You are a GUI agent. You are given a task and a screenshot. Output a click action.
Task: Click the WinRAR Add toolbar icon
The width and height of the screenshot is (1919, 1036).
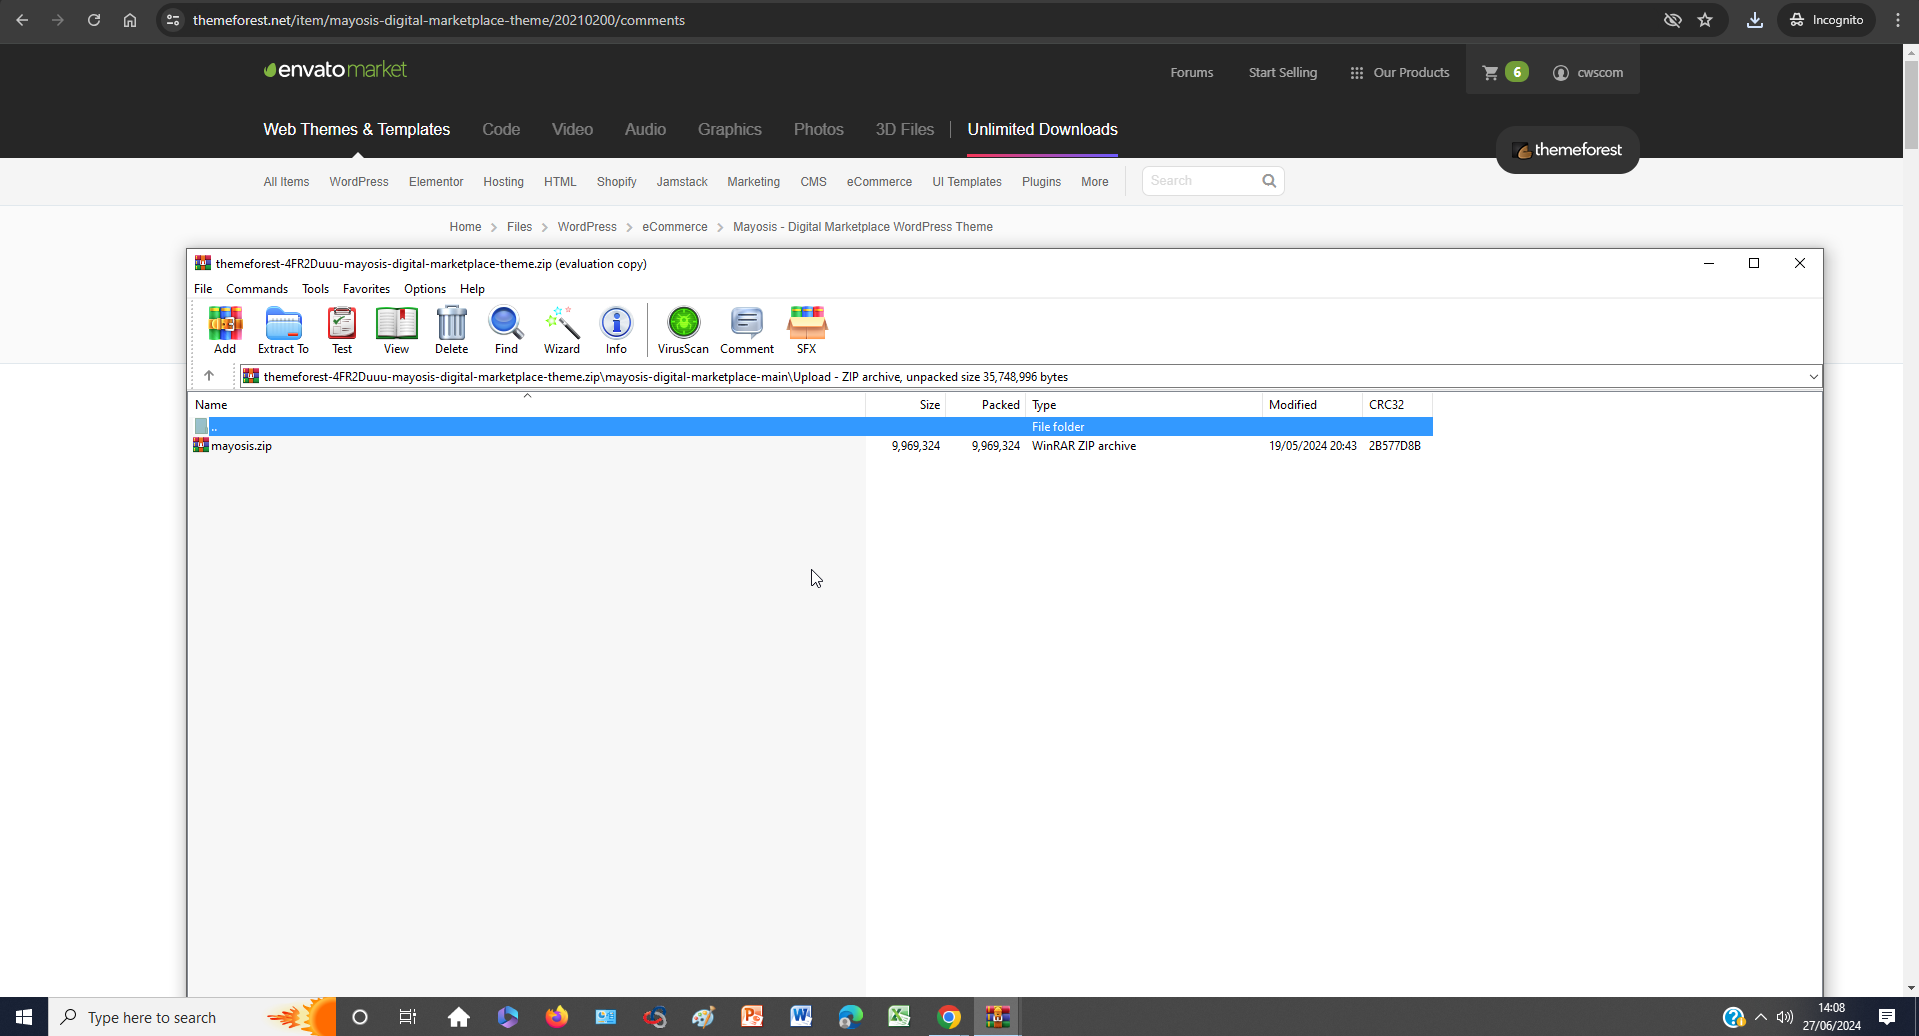click(225, 330)
